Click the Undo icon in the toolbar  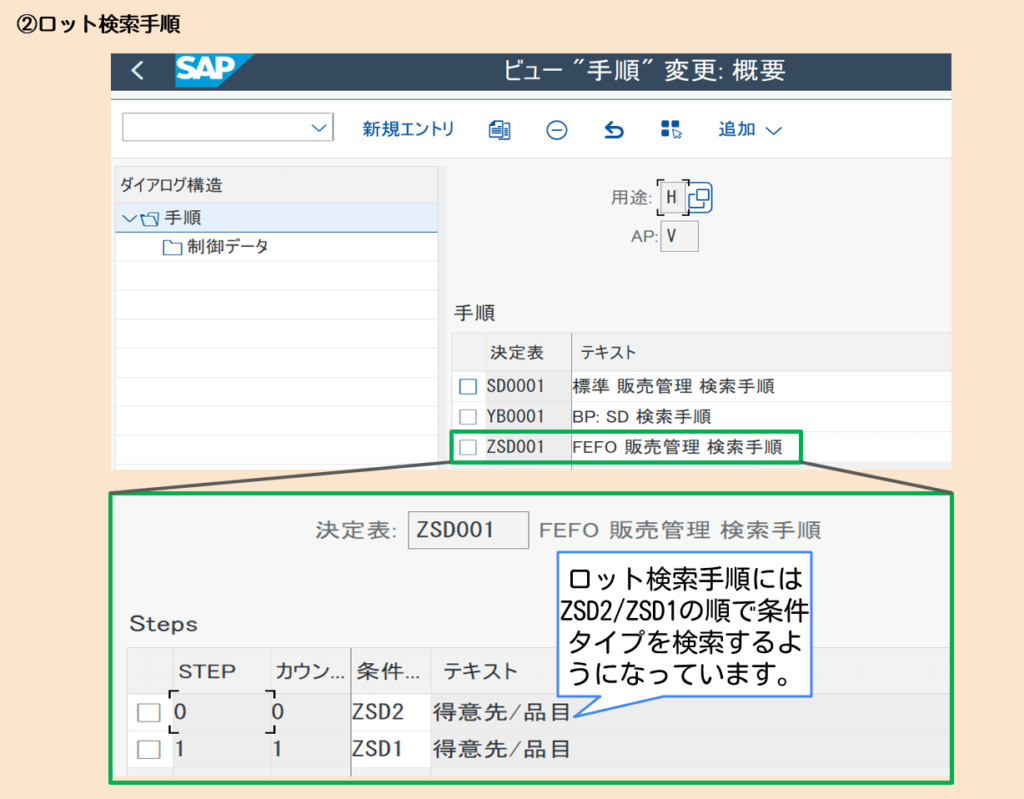click(612, 129)
